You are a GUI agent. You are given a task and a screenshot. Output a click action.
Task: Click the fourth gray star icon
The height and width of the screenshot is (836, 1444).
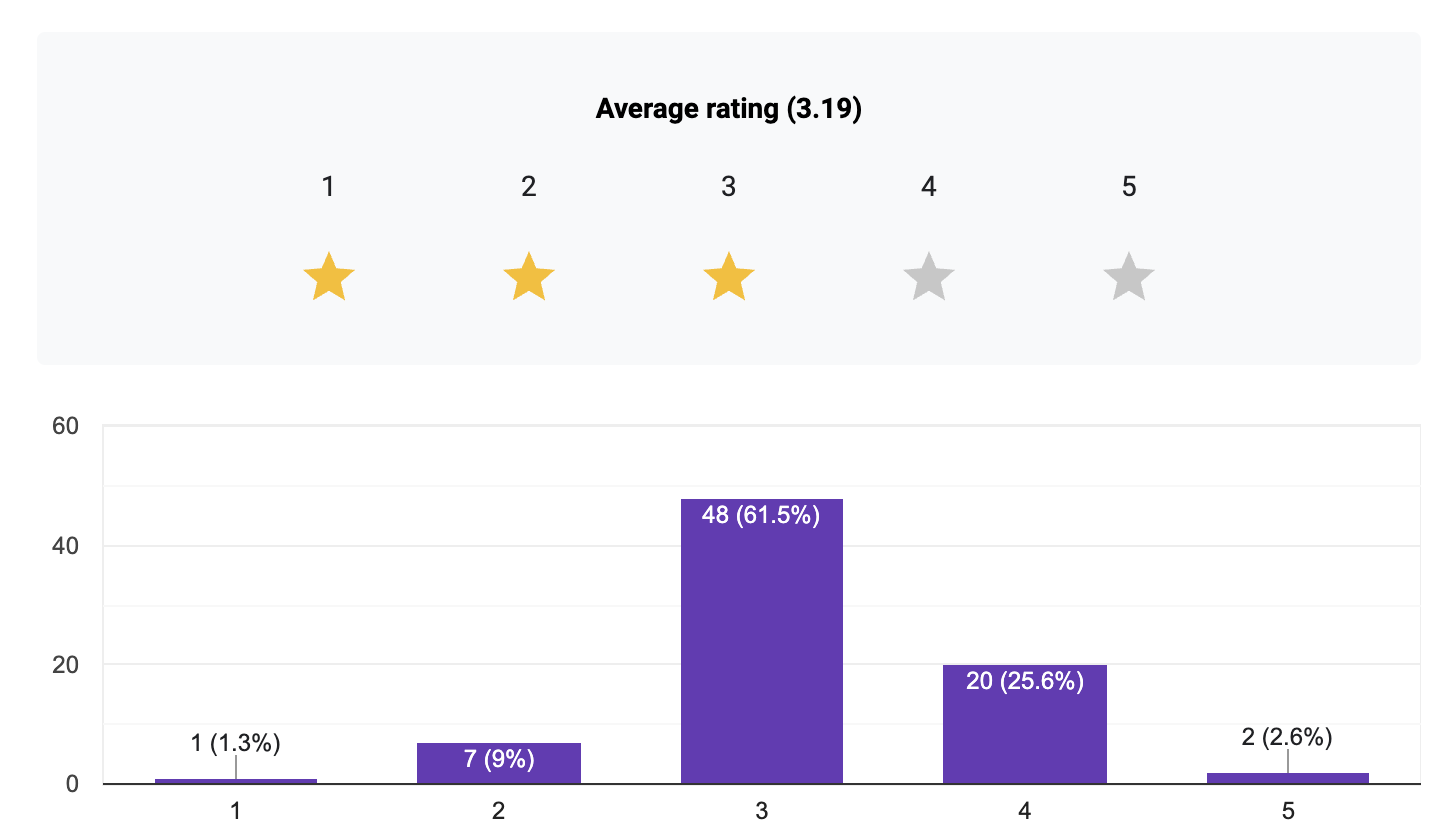929,277
